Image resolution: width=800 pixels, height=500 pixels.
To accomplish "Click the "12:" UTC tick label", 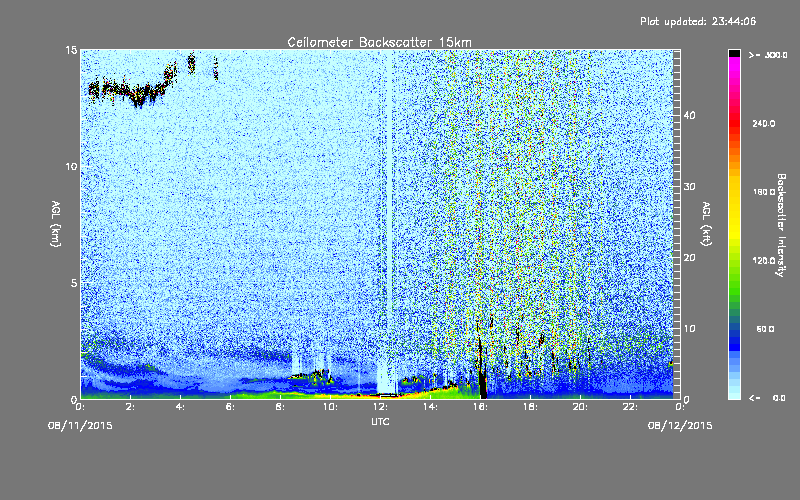I will pyautogui.click(x=380, y=407).
